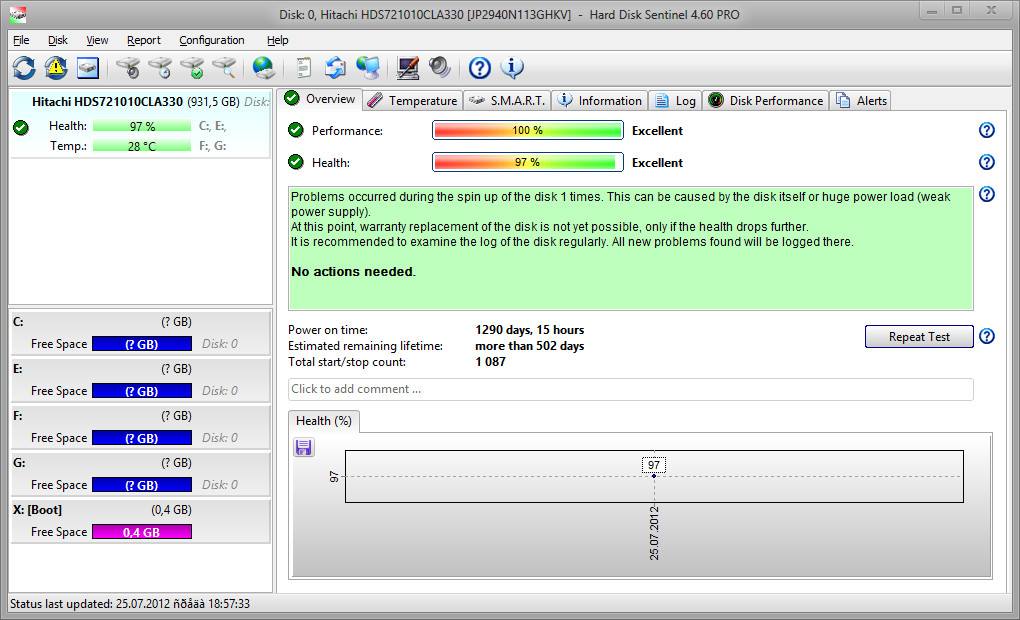Click the comment input field

tap(630, 389)
